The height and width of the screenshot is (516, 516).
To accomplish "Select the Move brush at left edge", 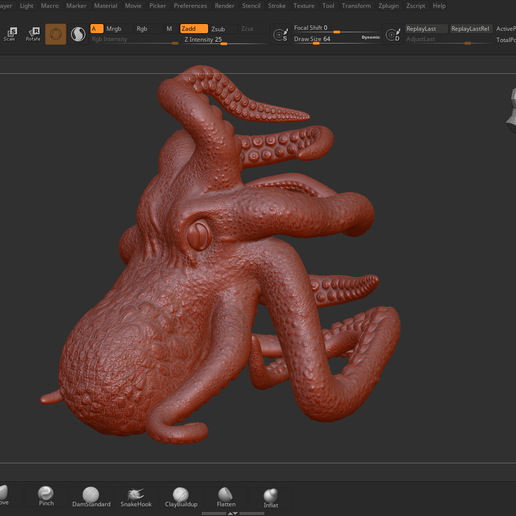I will coord(3,495).
